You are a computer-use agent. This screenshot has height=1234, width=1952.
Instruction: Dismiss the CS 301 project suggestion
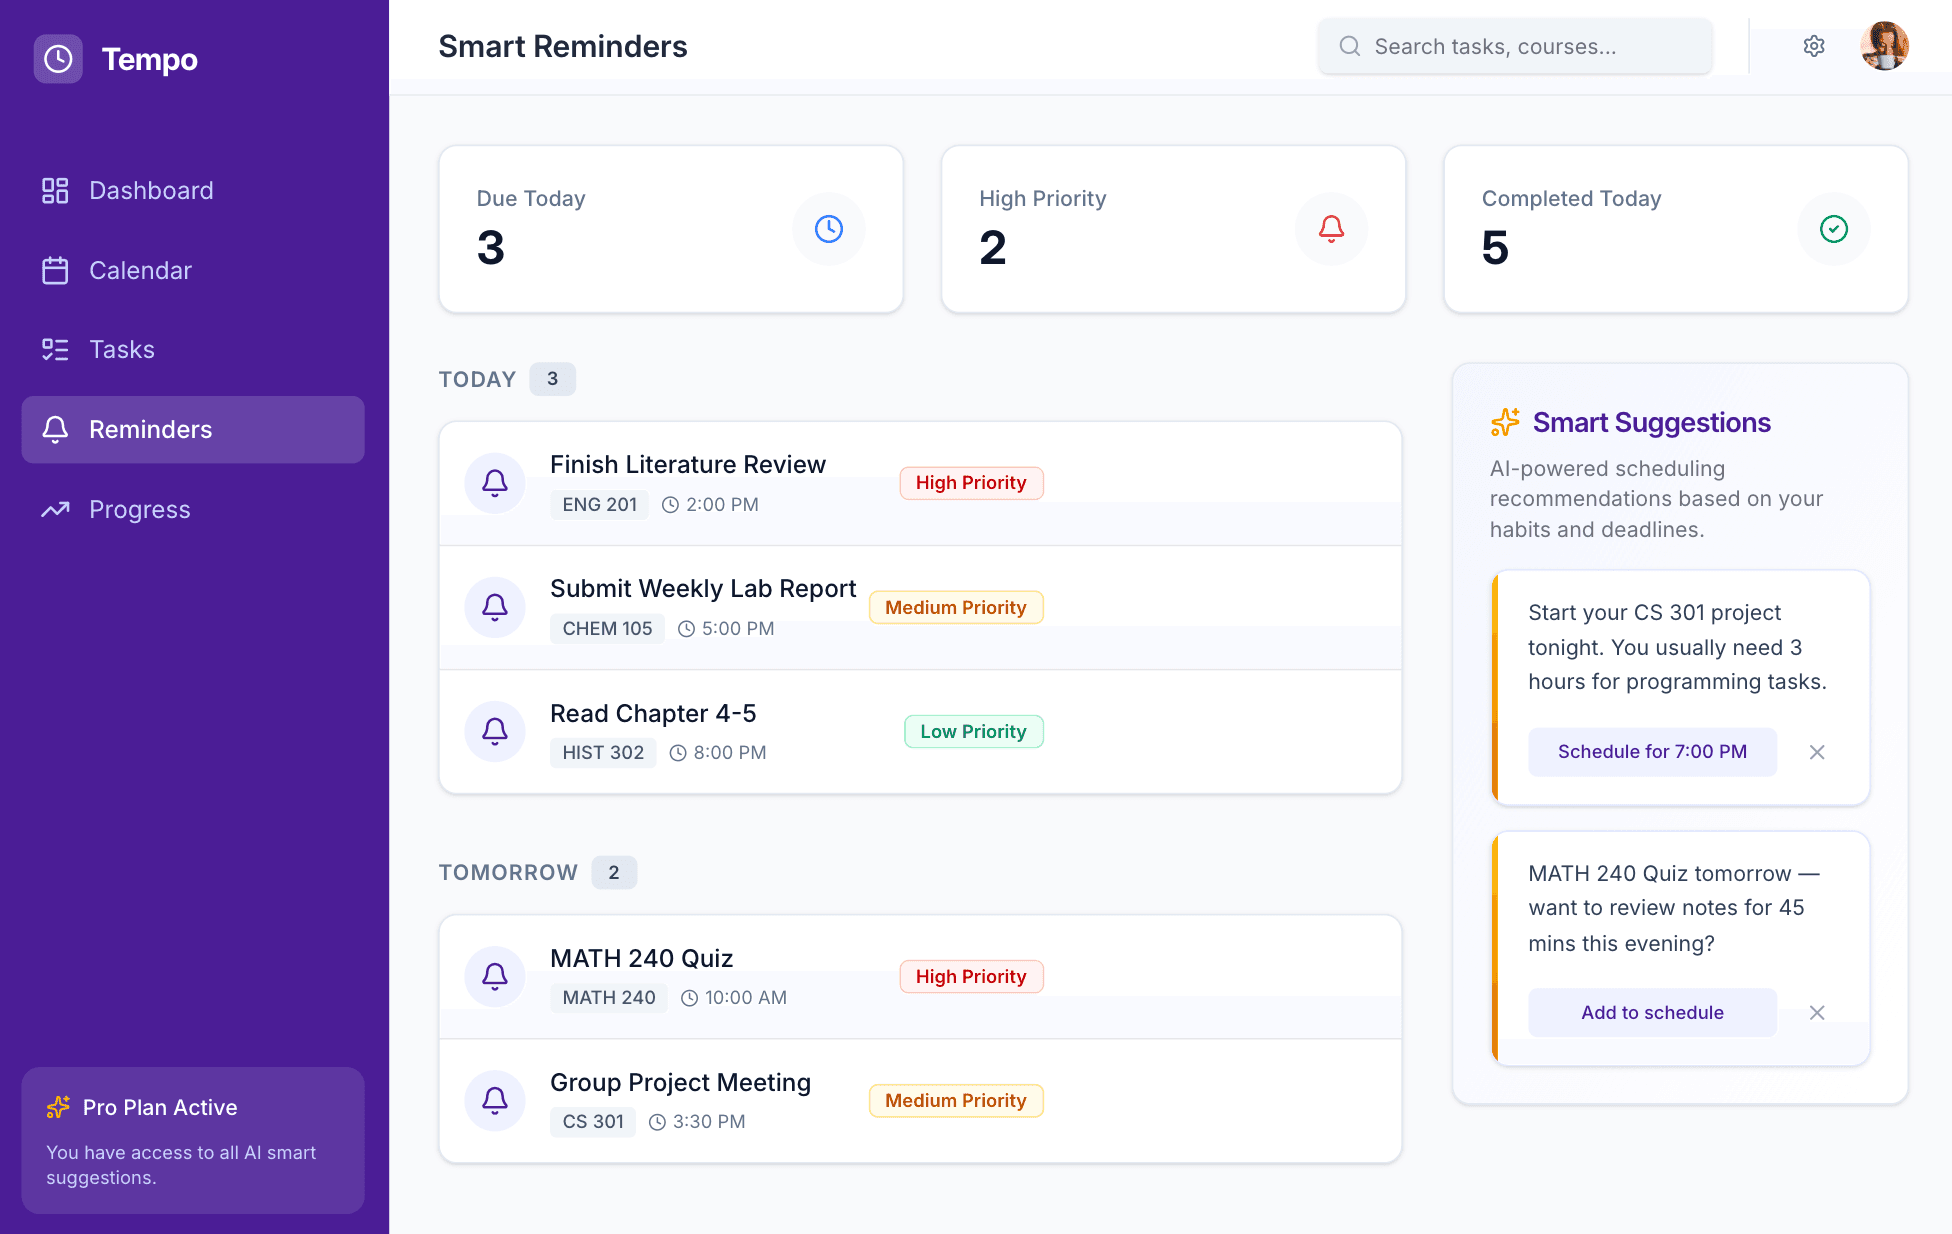click(1817, 752)
